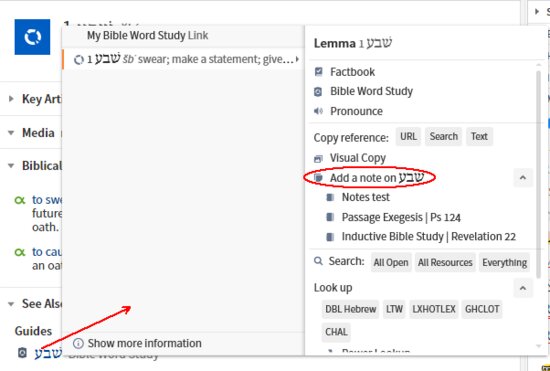Screen dimensions: 550x371
Task: Click Add a note on שבע
Action: (377, 178)
